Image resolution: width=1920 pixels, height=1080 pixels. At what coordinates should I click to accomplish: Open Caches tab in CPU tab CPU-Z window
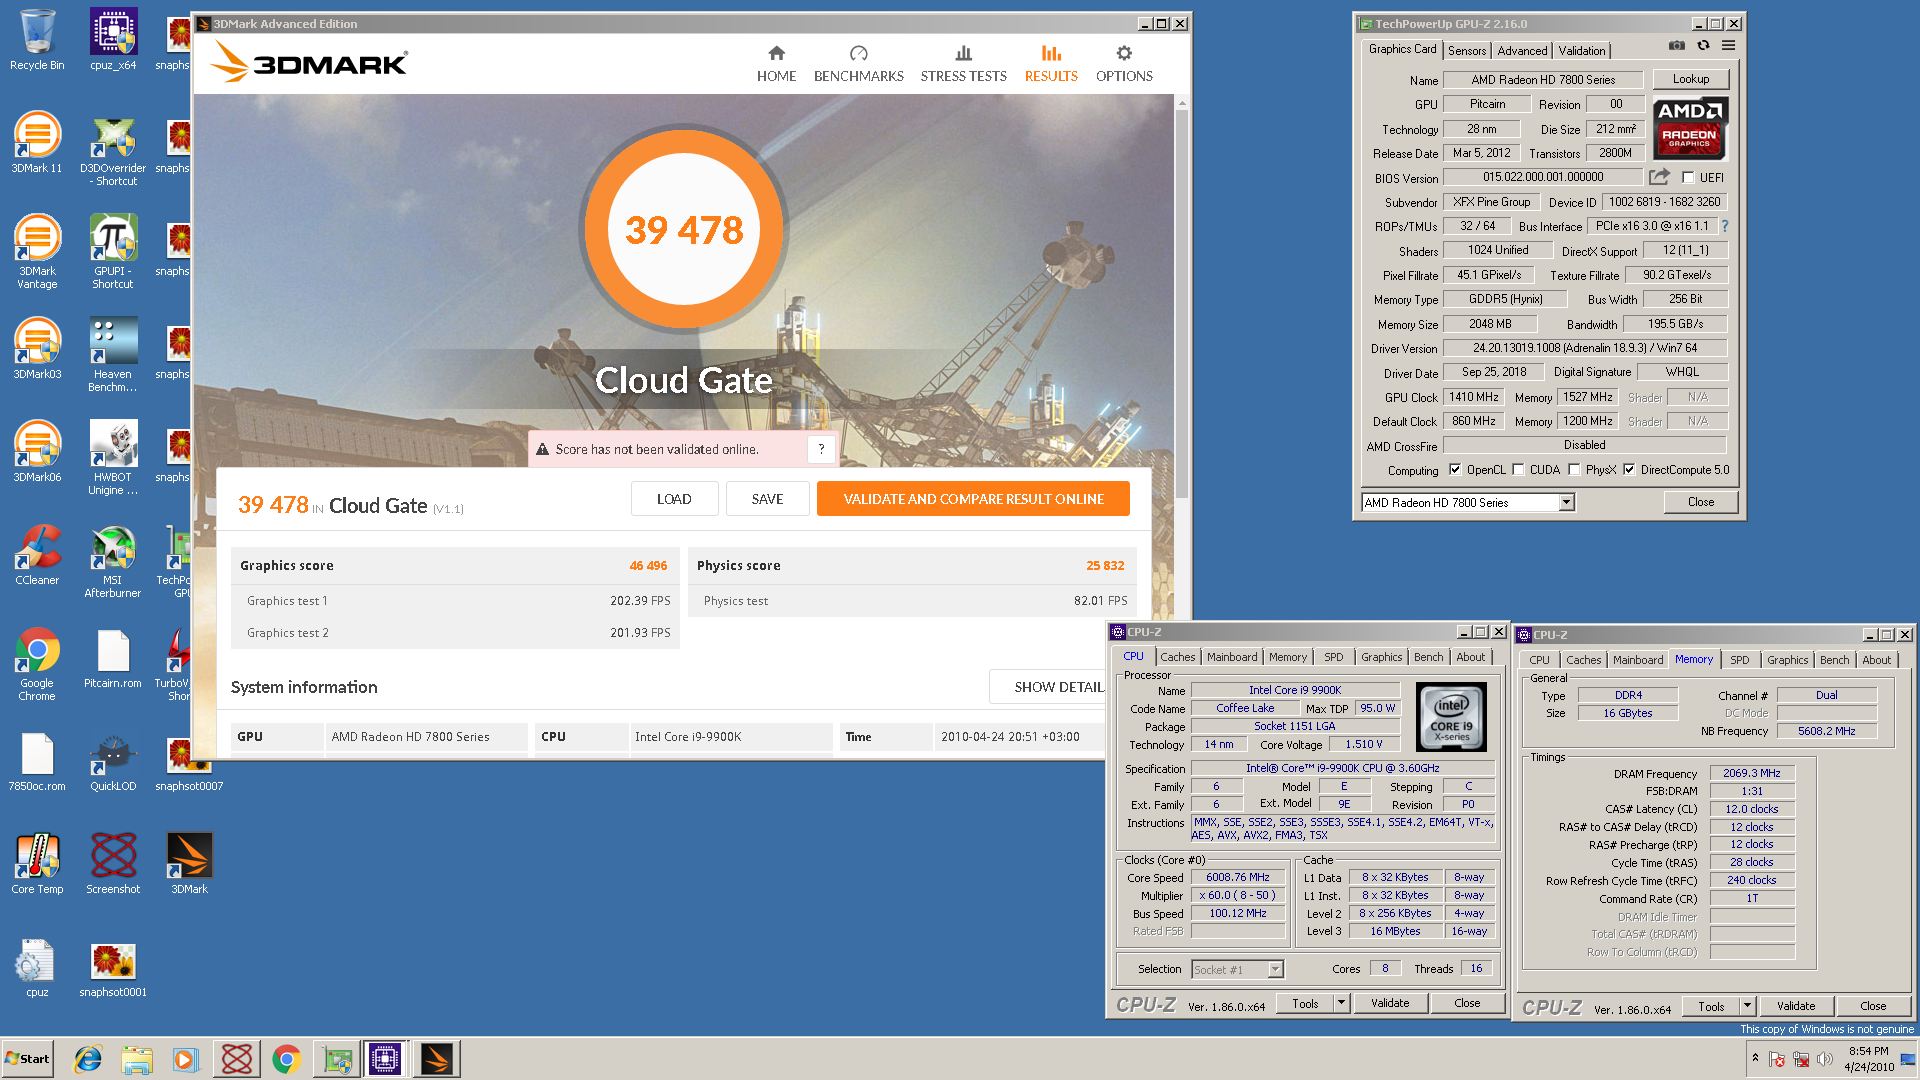point(1177,657)
